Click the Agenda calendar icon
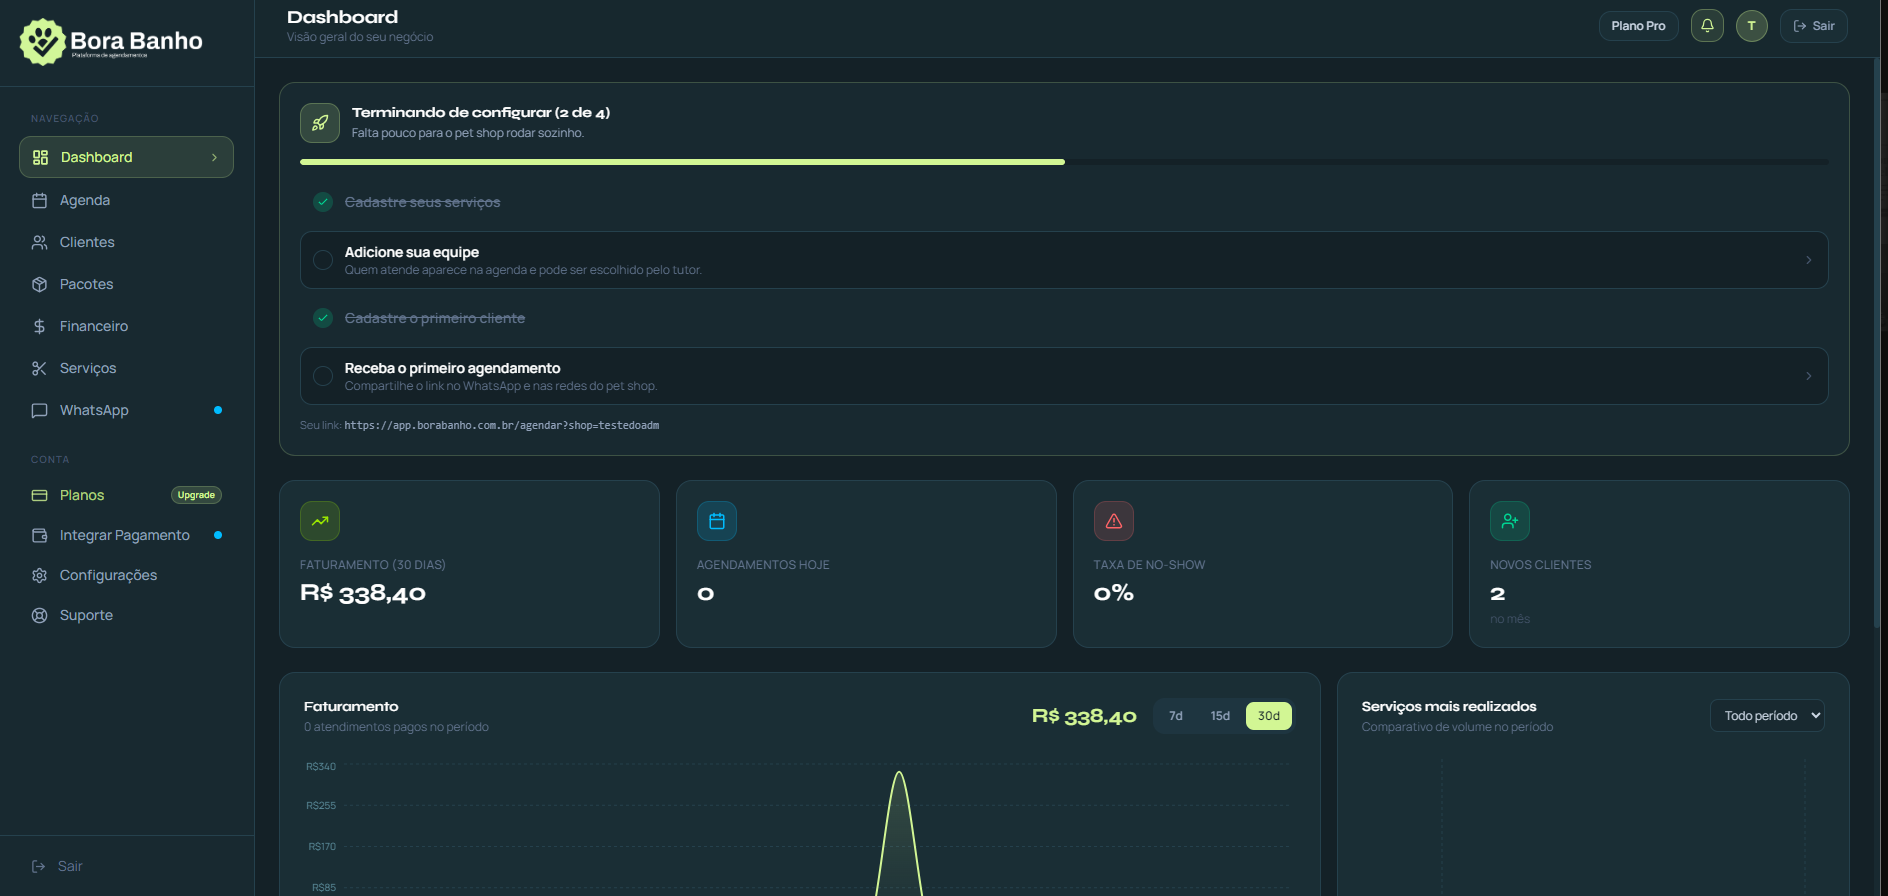The image size is (1888, 896). pos(40,200)
